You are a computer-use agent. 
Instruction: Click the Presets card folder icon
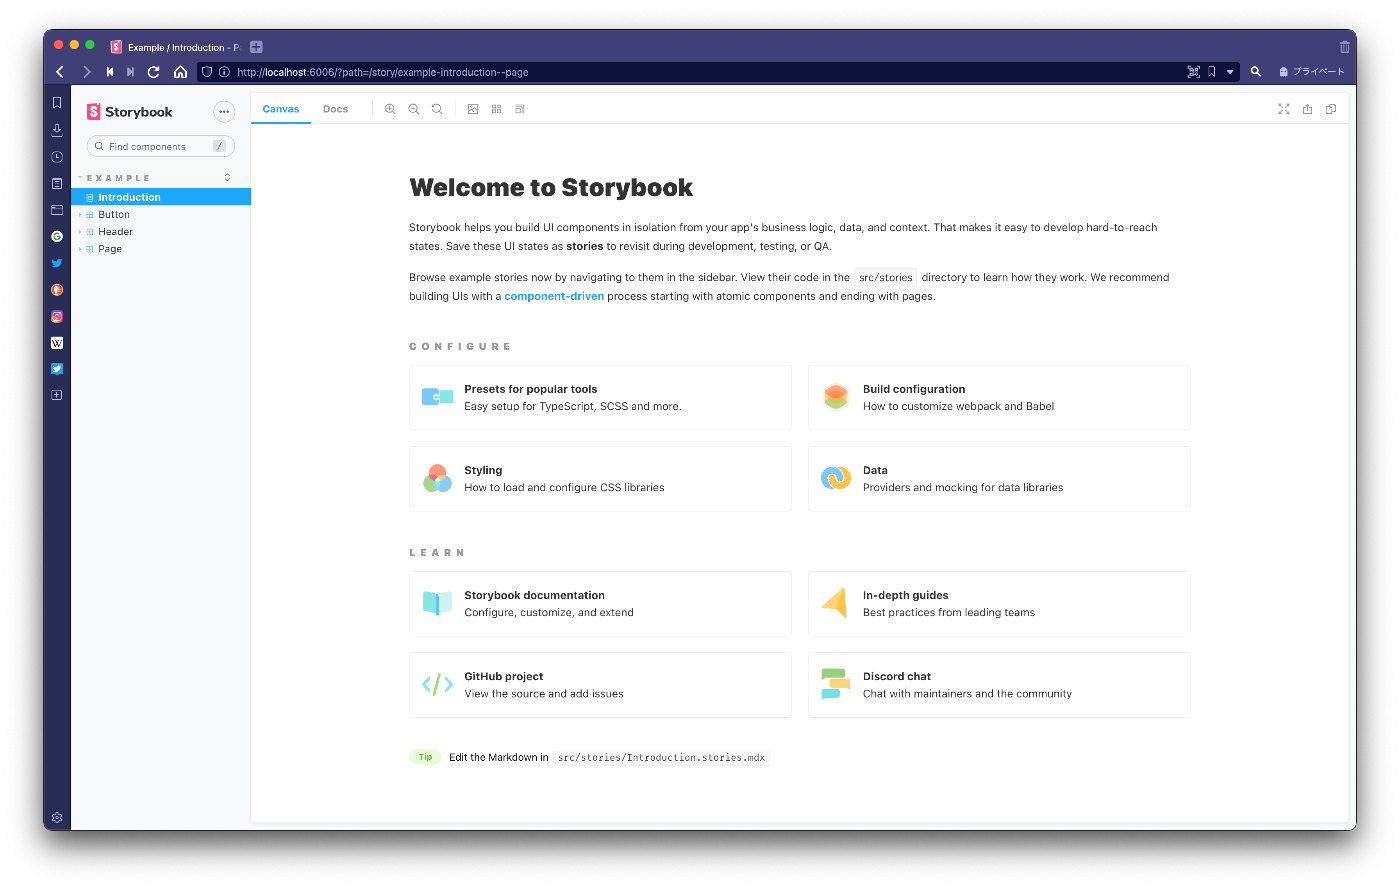click(437, 397)
